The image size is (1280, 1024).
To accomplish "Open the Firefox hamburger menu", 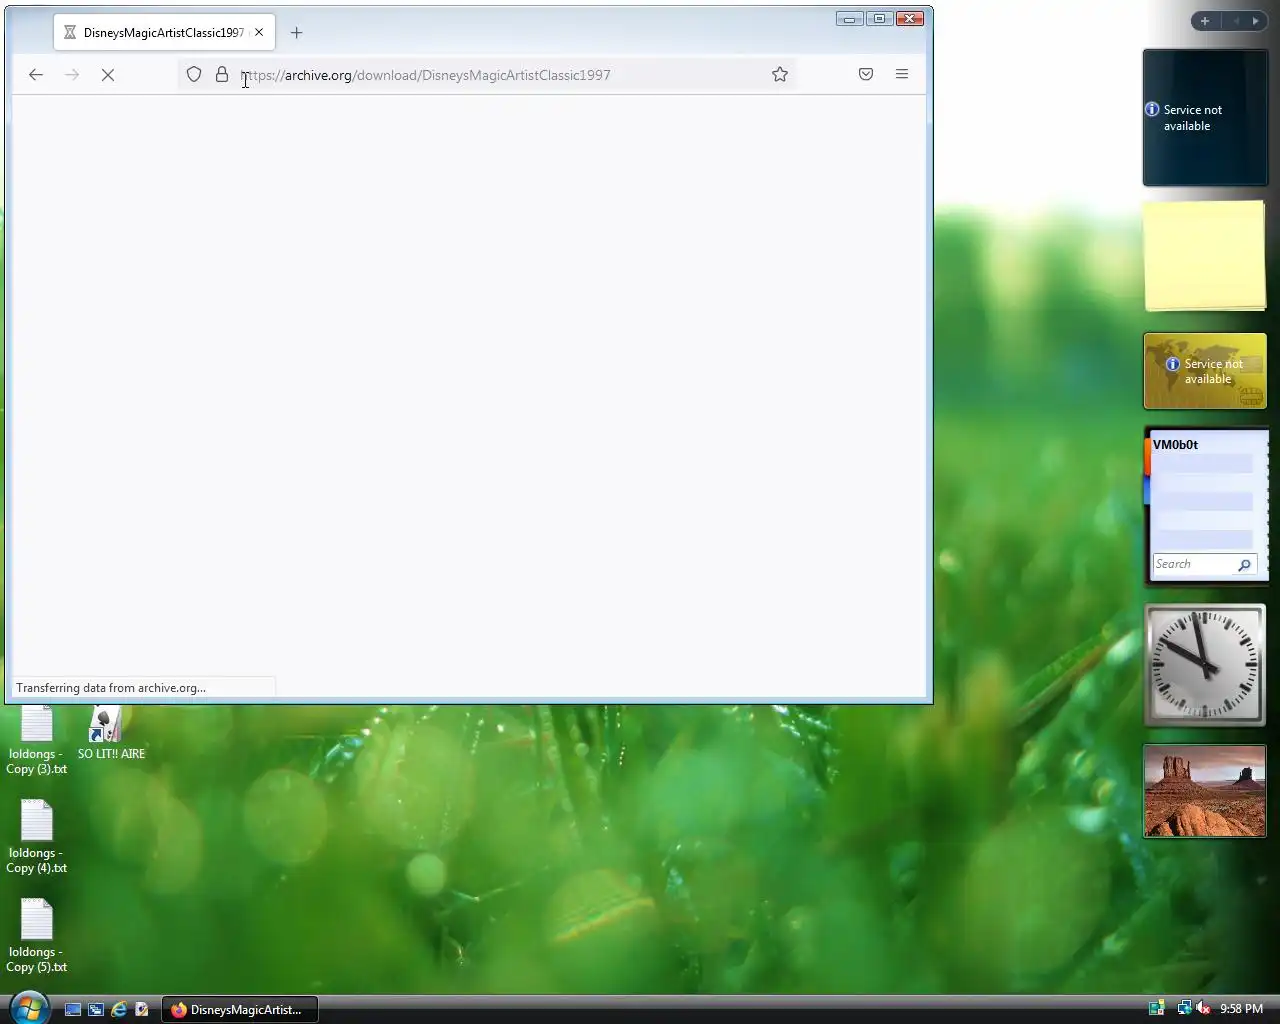I will coord(902,75).
